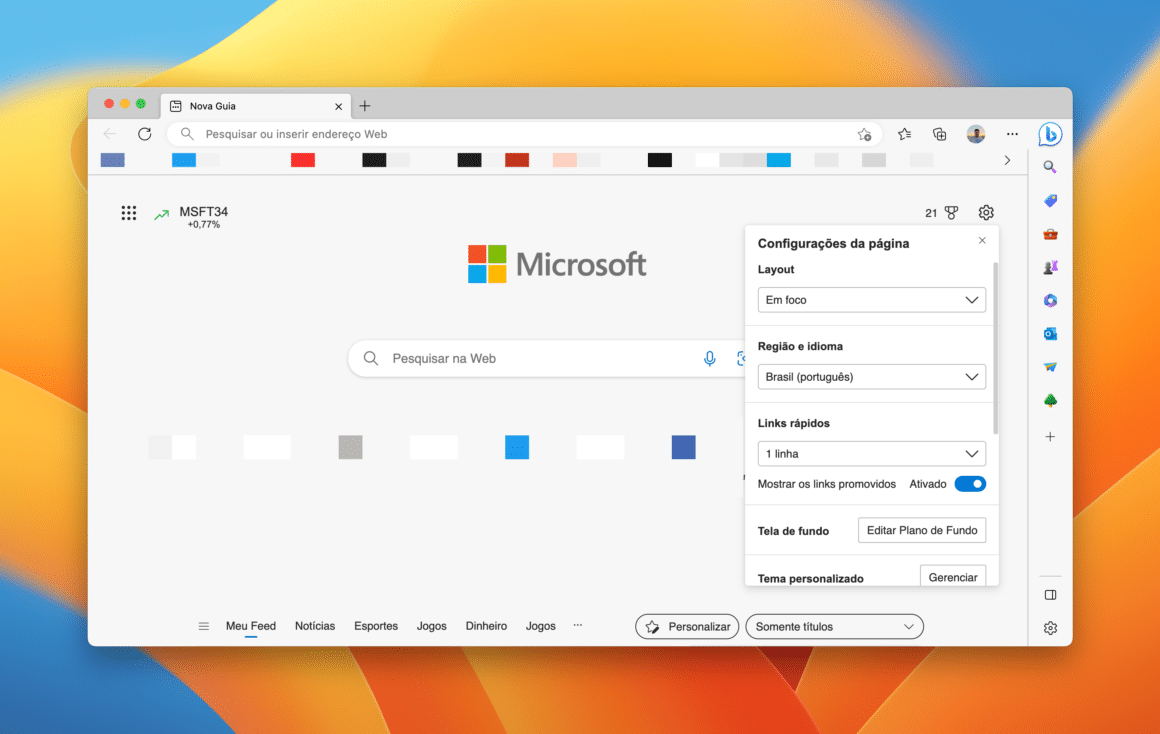Image resolution: width=1160 pixels, height=734 pixels.
Task: Click the voice search microphone icon
Action: 709,357
